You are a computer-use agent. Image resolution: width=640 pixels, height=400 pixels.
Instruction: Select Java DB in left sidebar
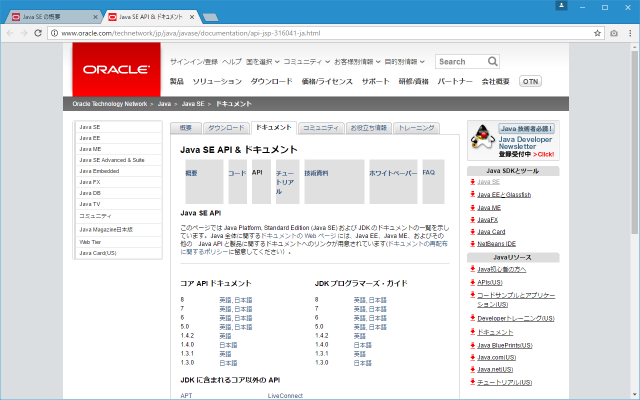(x=118, y=193)
